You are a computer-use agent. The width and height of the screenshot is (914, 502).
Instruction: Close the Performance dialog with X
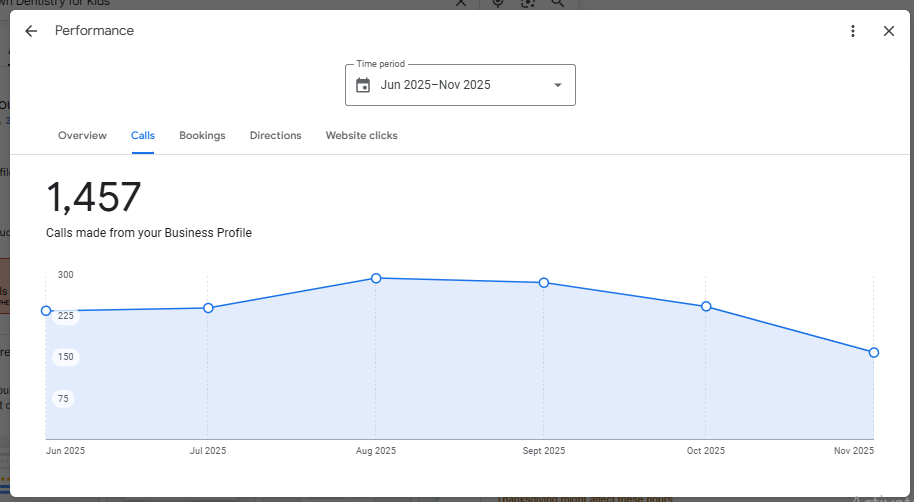889,31
